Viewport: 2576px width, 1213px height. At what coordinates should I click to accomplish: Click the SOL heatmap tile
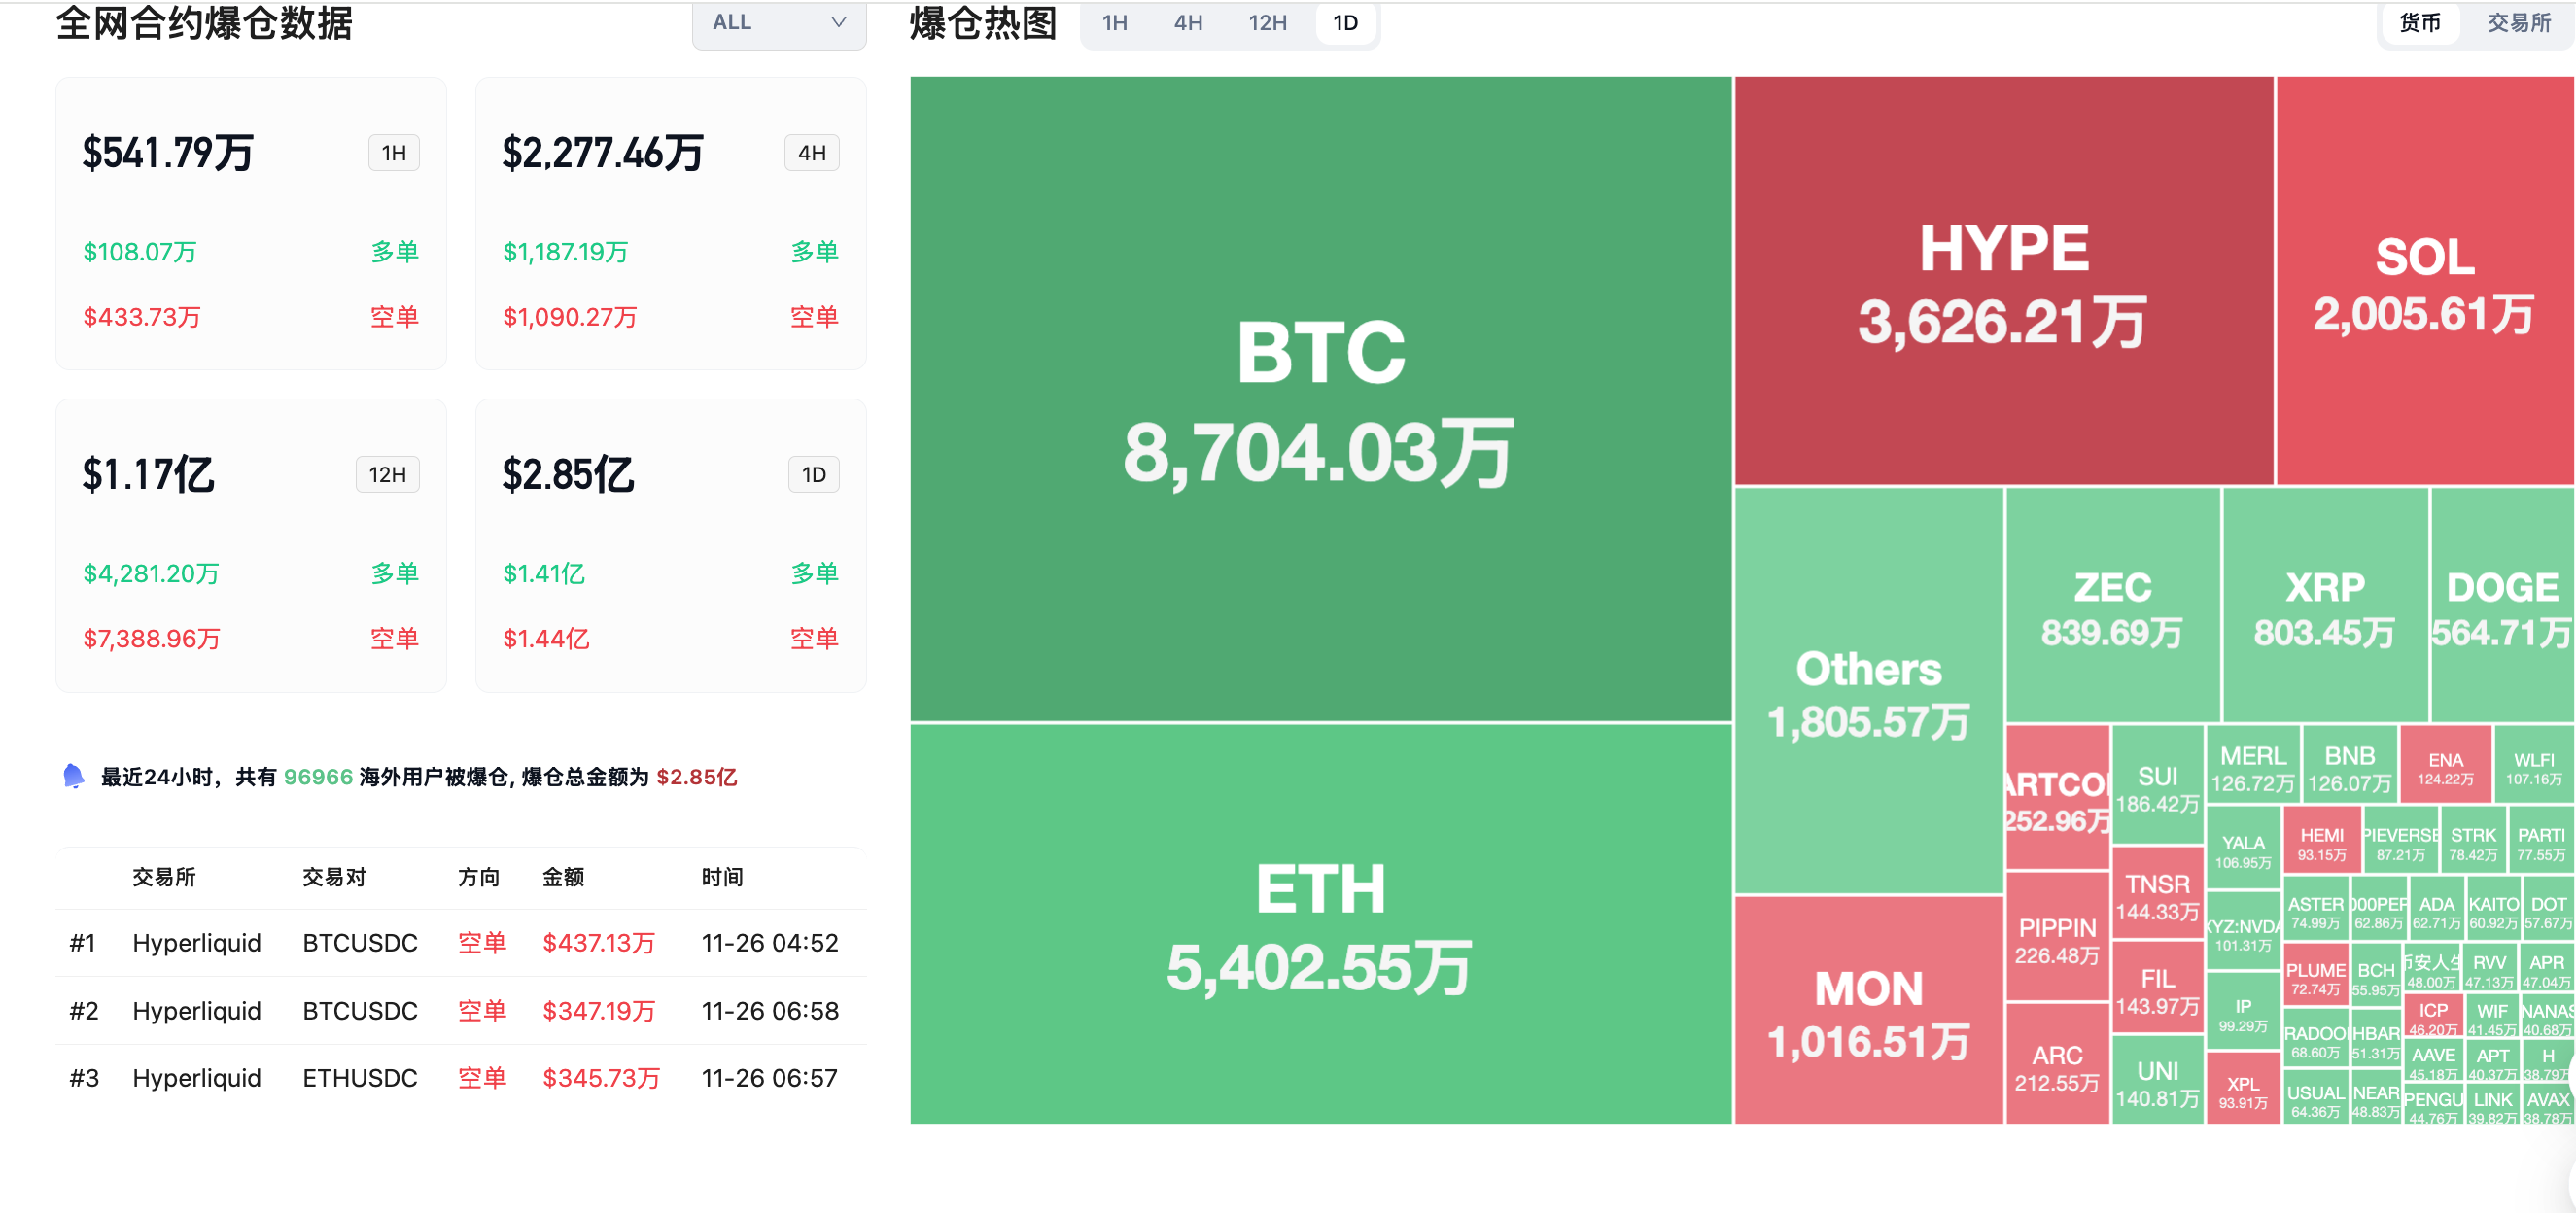[2425, 281]
